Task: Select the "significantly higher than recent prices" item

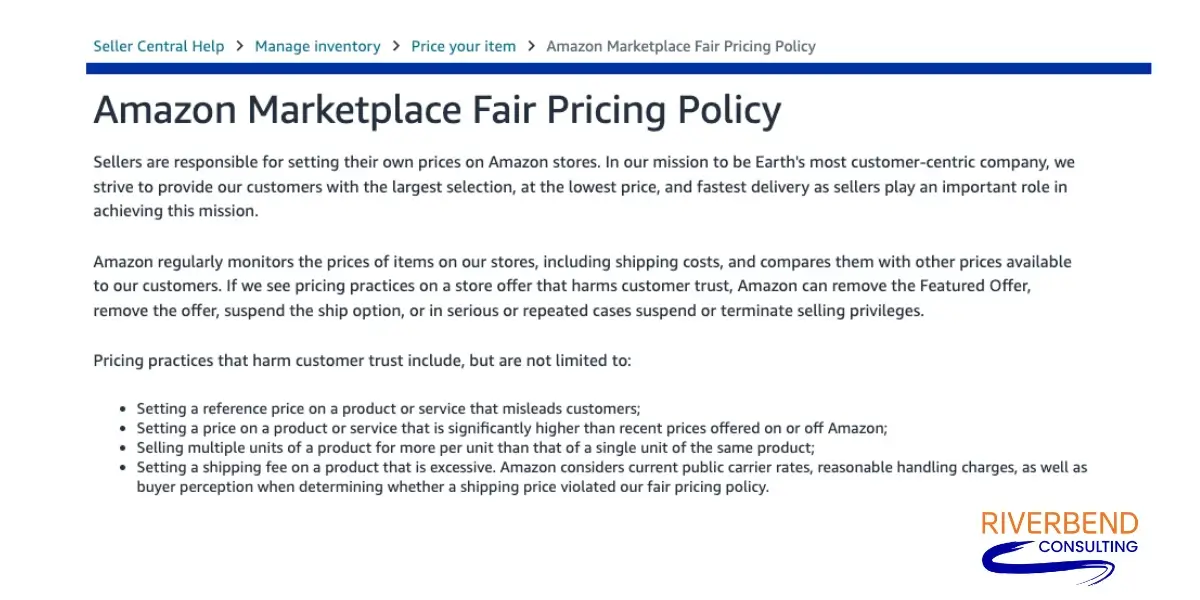Action: [x=512, y=428]
